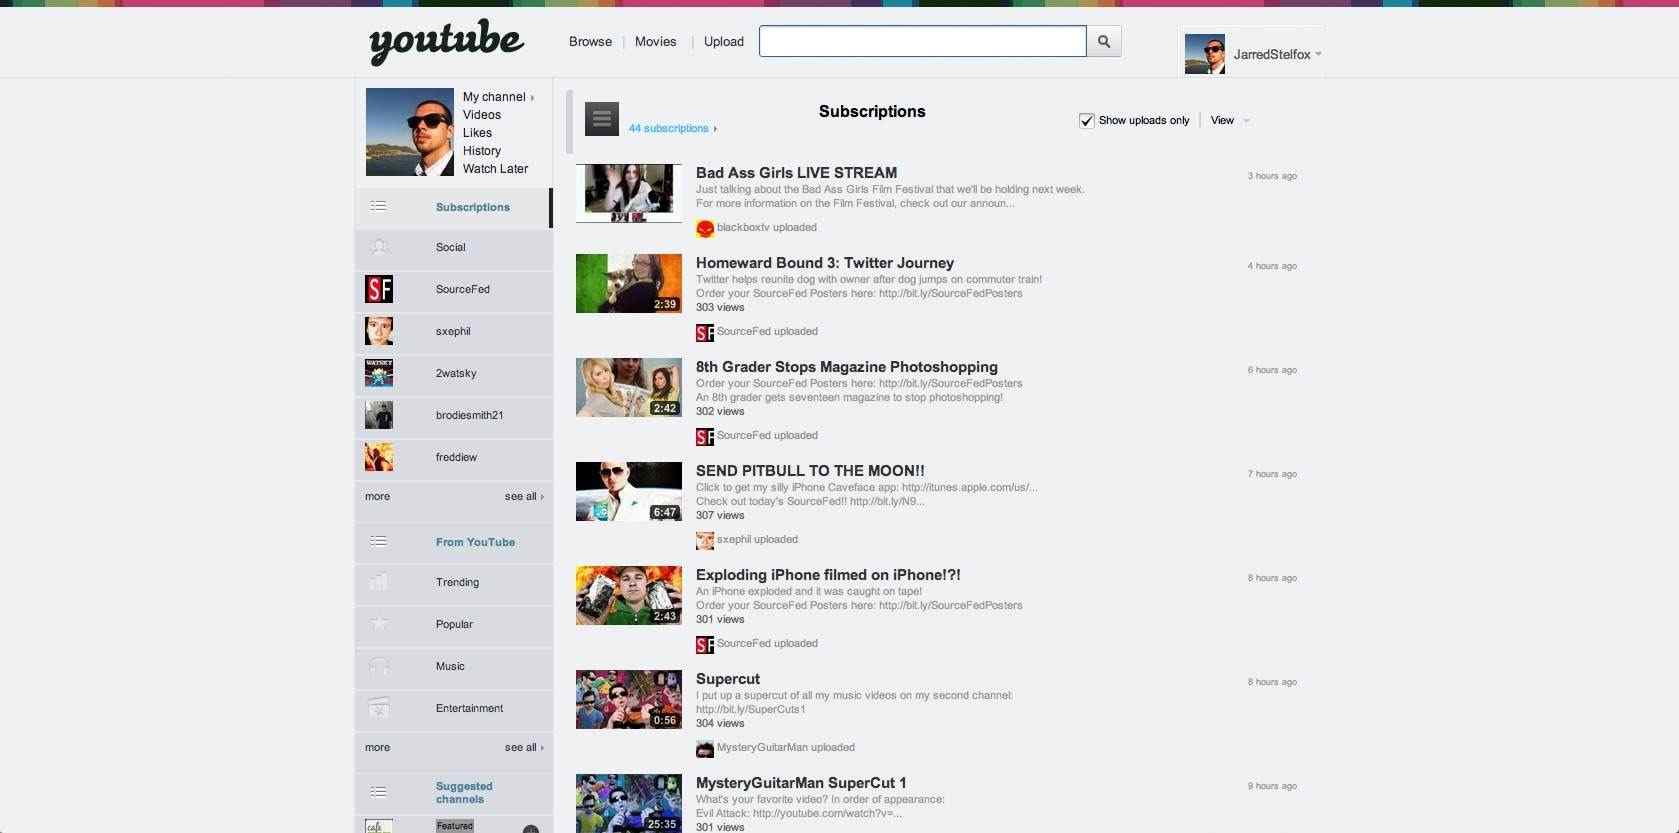This screenshot has width=1679, height=833.
Task: Open the History link in profile menu
Action: pos(482,151)
